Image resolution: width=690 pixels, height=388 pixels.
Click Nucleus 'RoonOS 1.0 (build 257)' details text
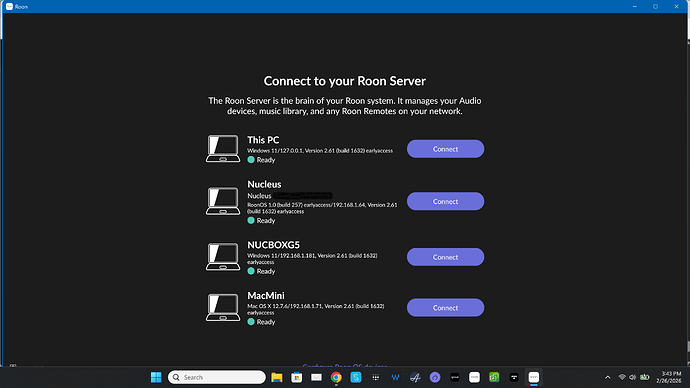click(x=322, y=208)
